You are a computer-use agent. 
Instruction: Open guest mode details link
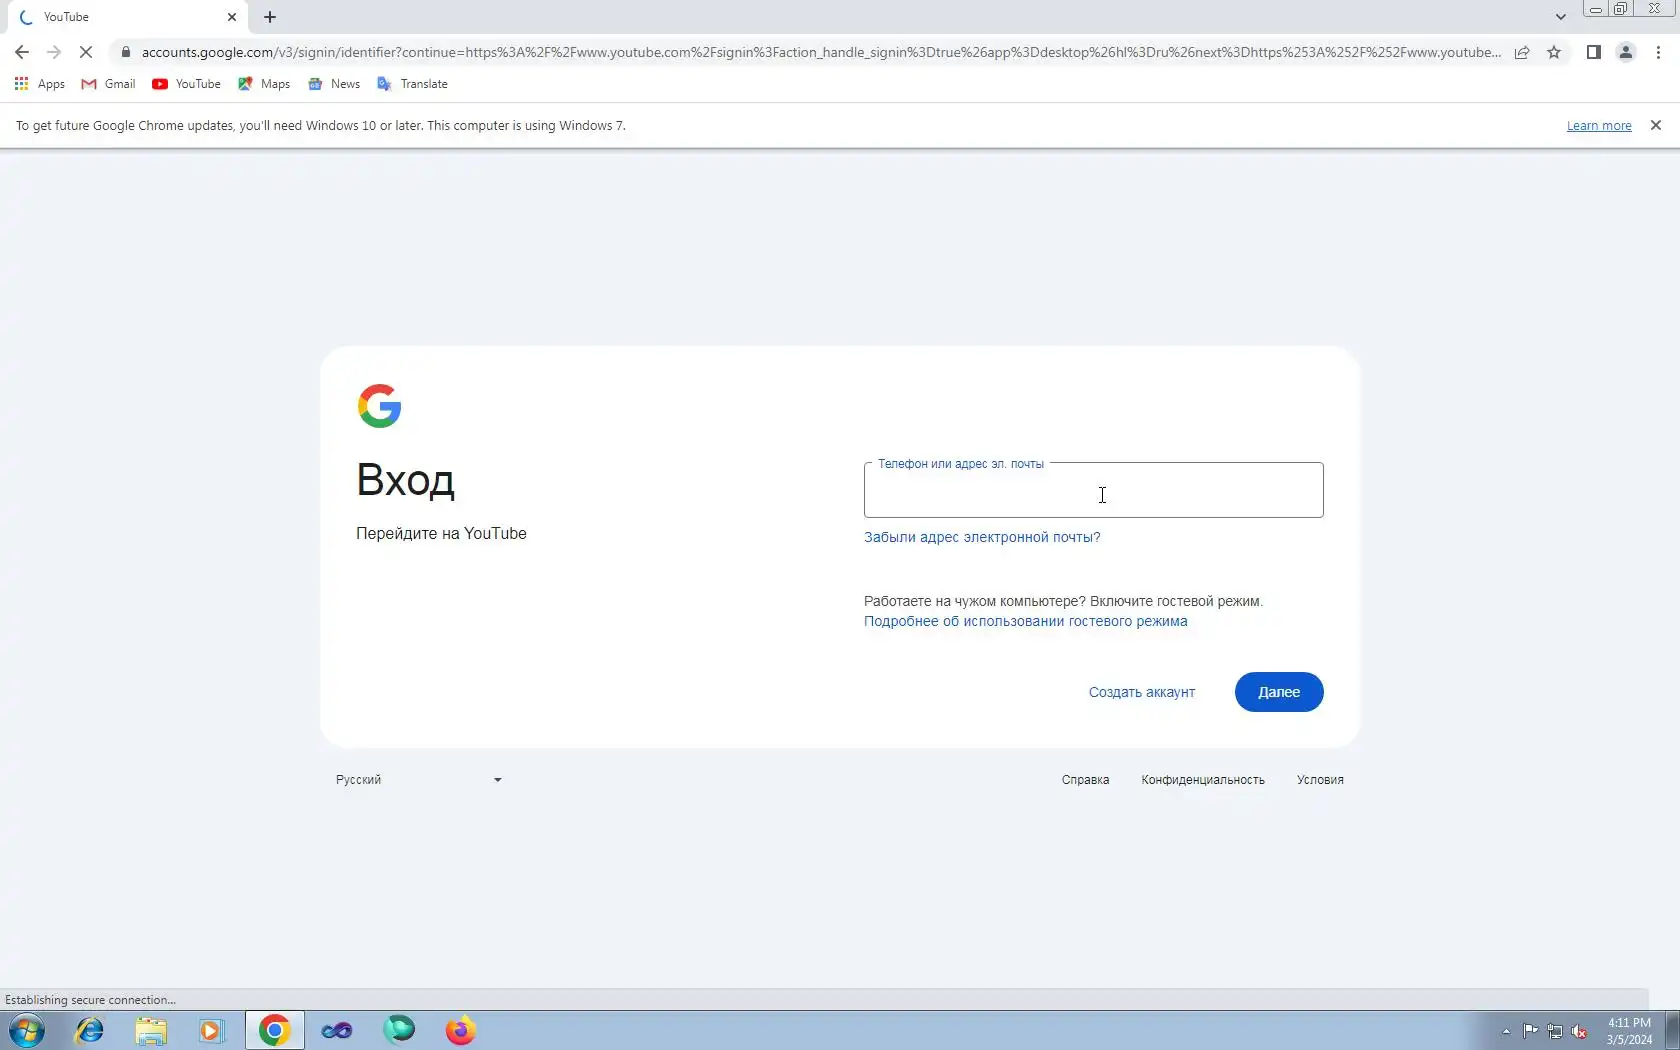1025,621
